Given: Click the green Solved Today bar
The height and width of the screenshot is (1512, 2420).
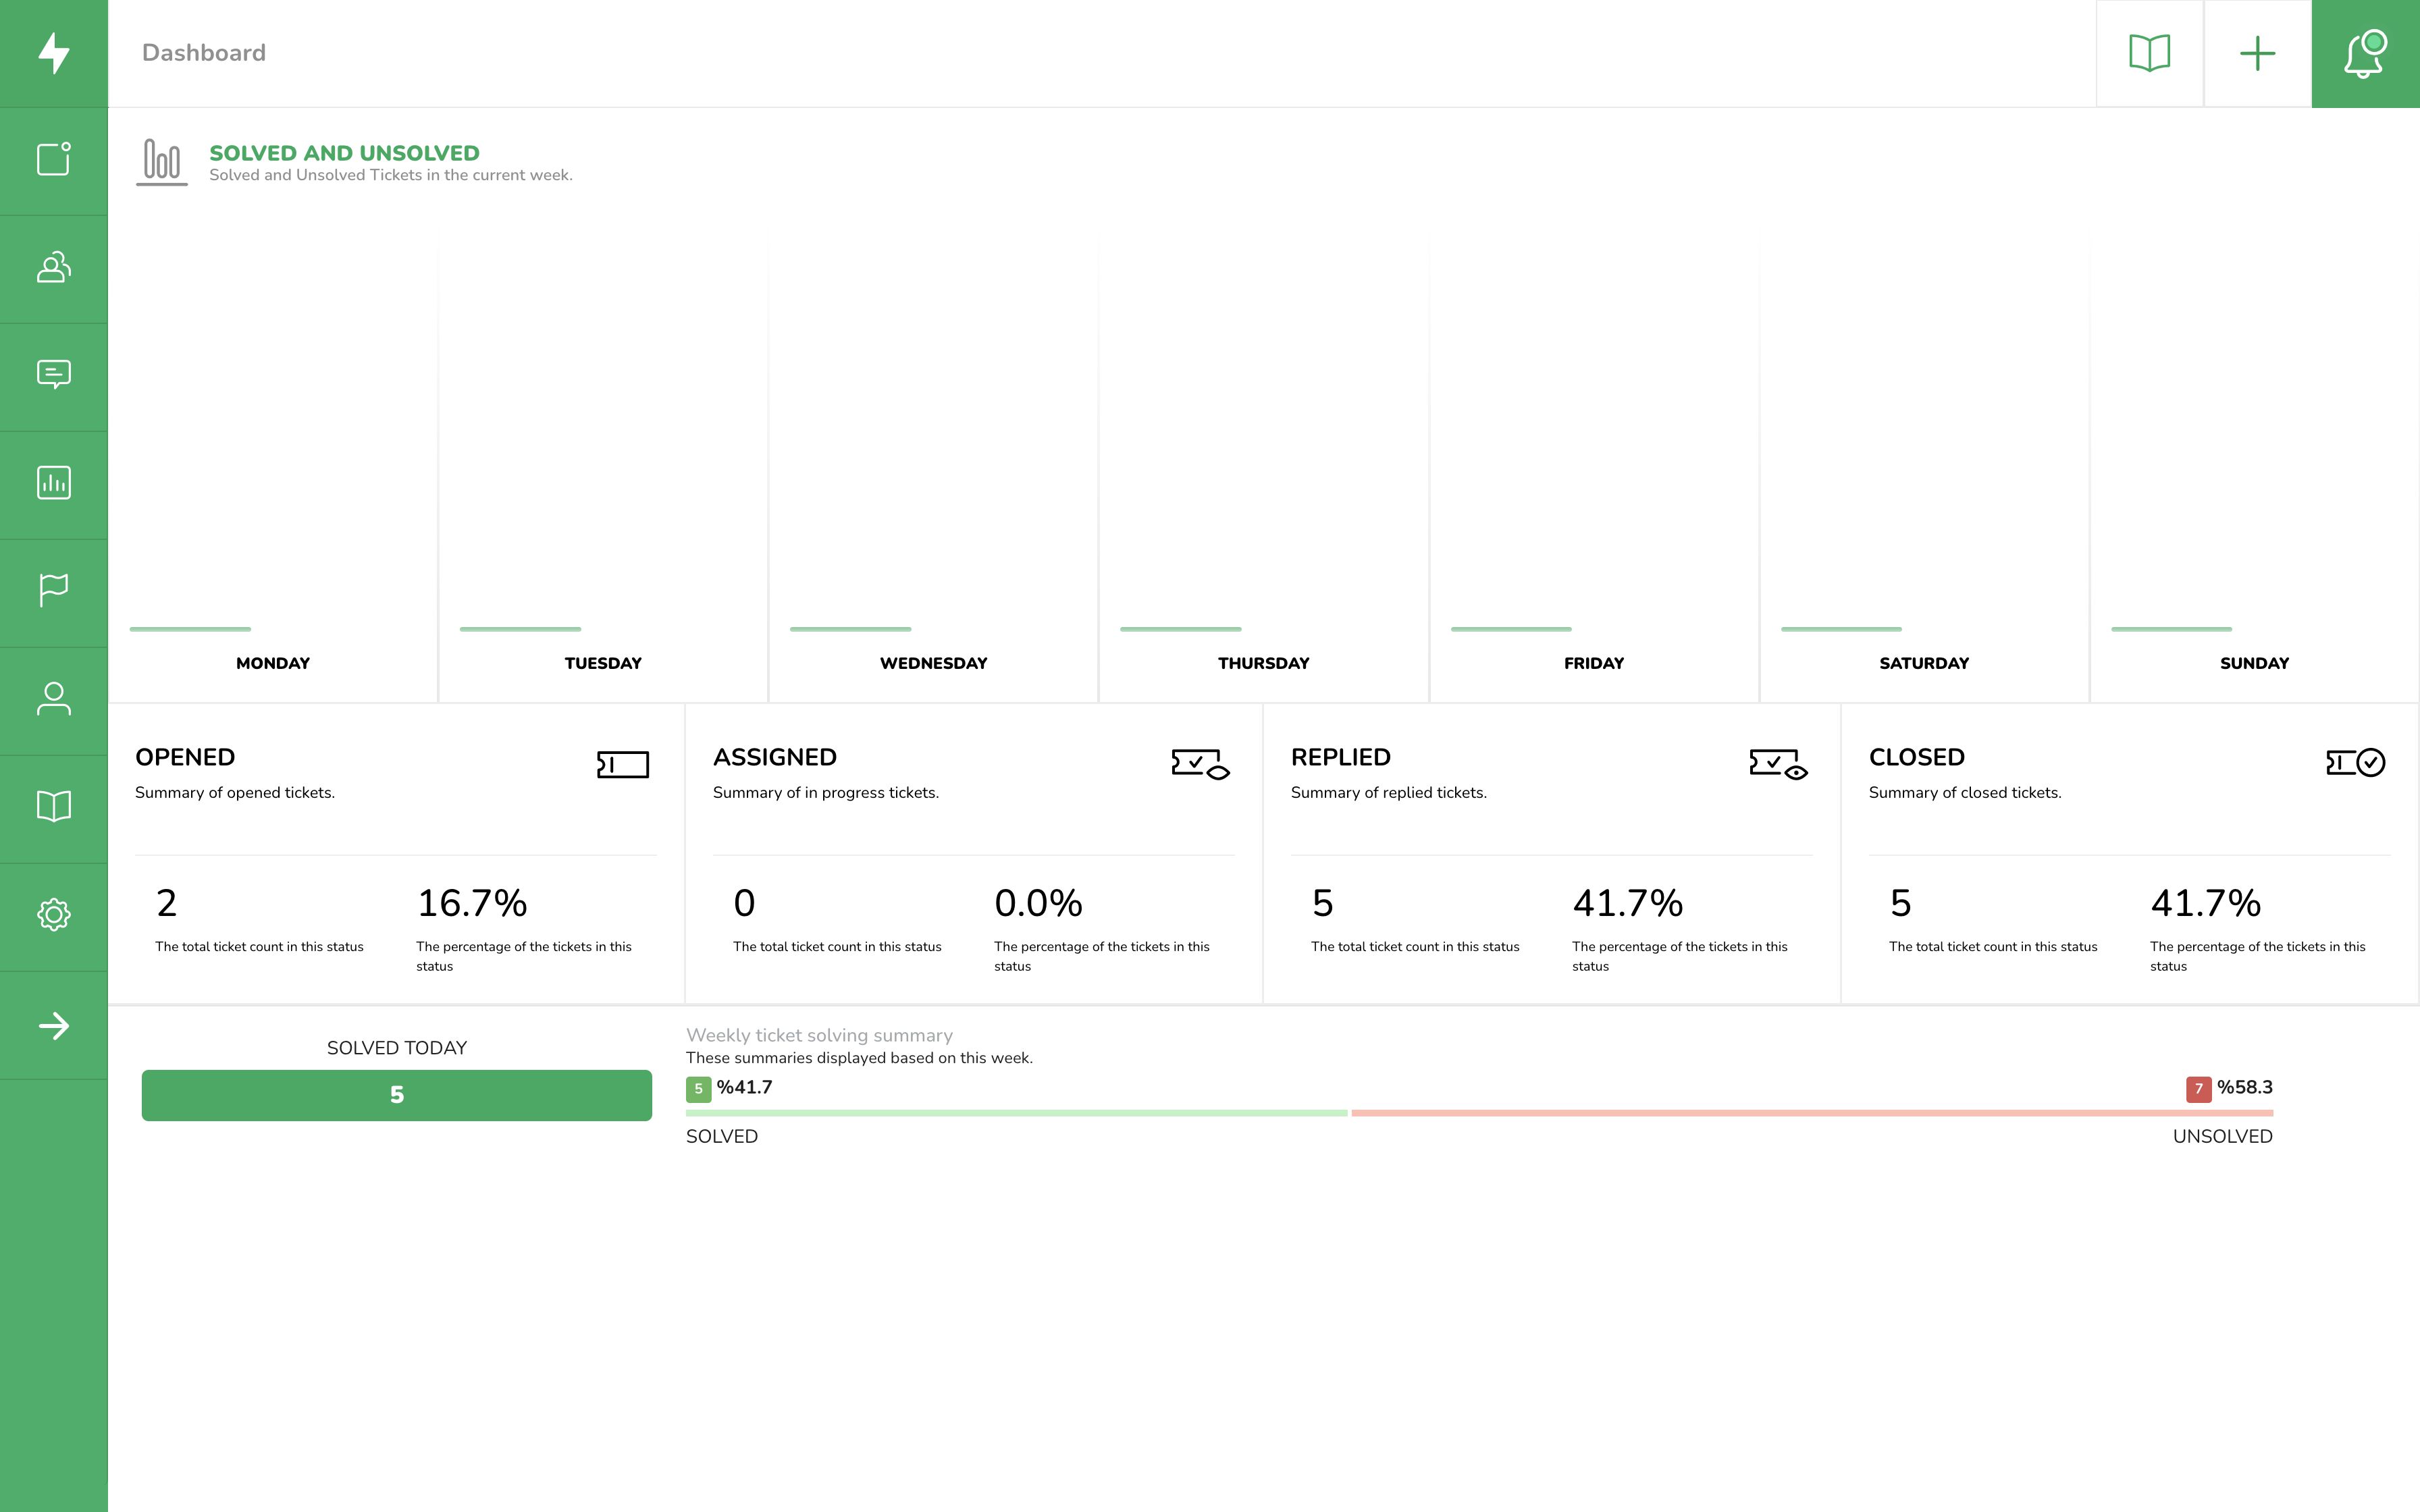Looking at the screenshot, I should coord(397,1095).
